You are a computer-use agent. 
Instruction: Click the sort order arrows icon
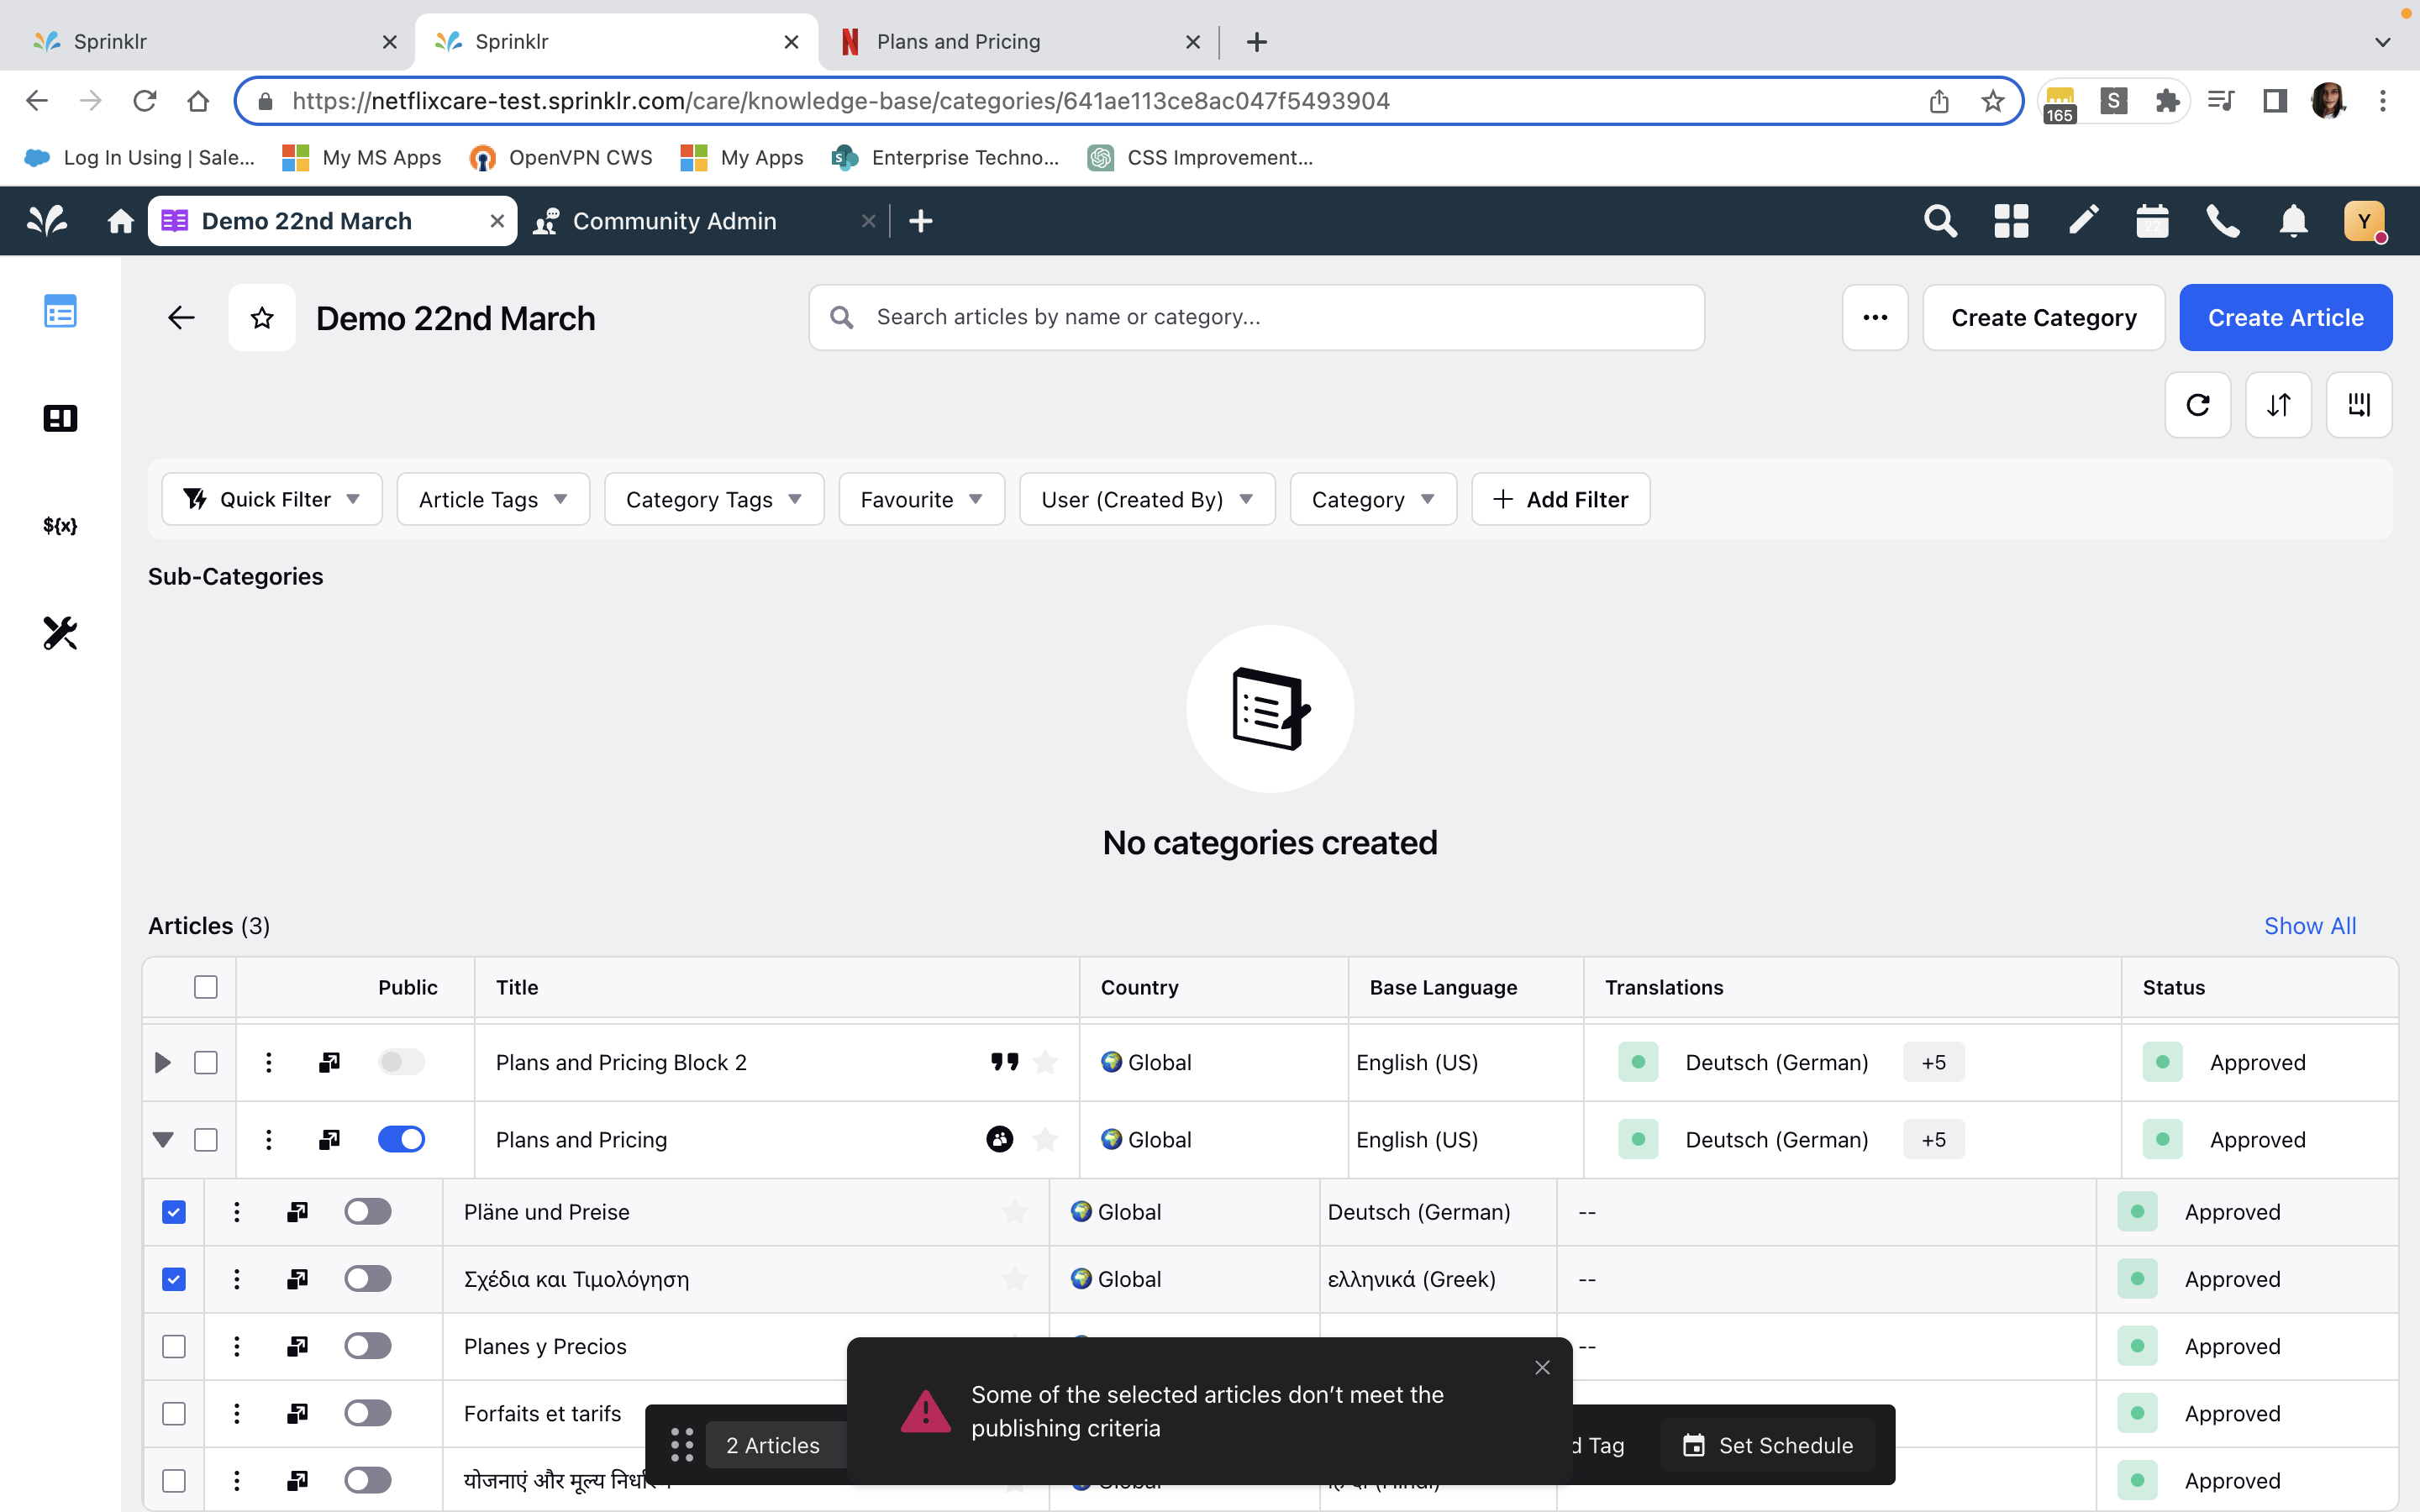click(2278, 405)
